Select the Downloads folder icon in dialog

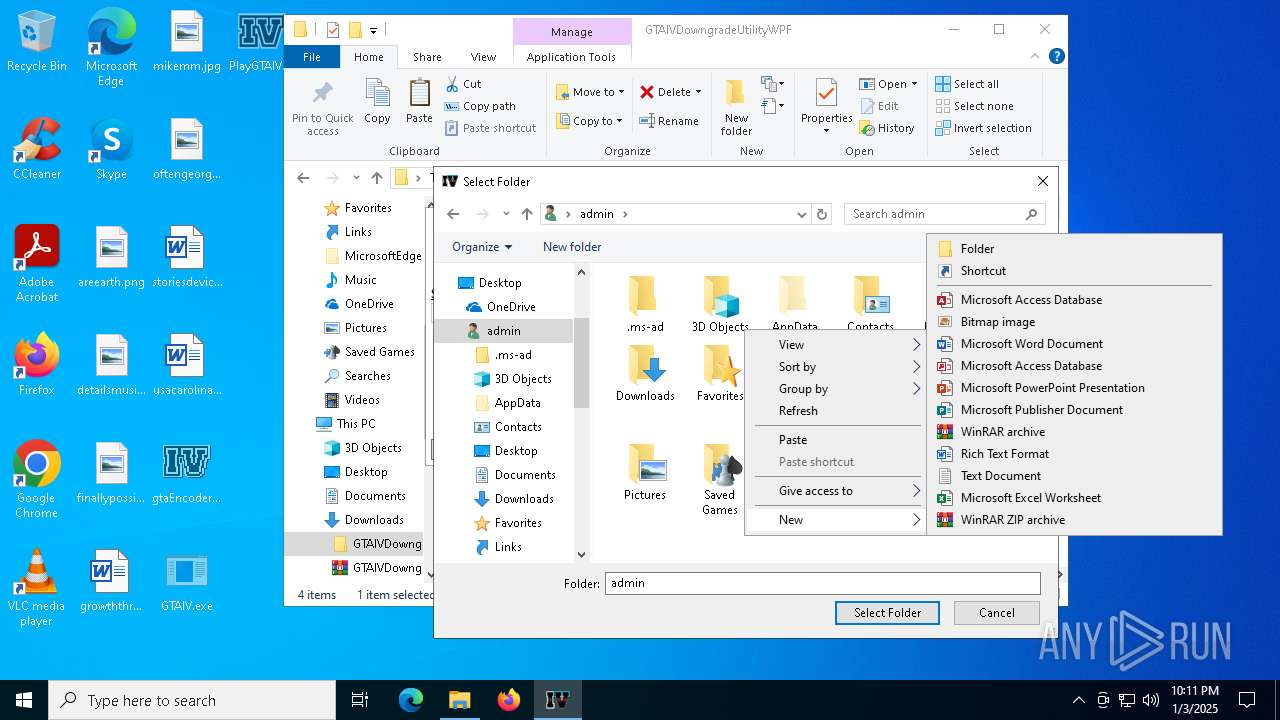click(645, 365)
